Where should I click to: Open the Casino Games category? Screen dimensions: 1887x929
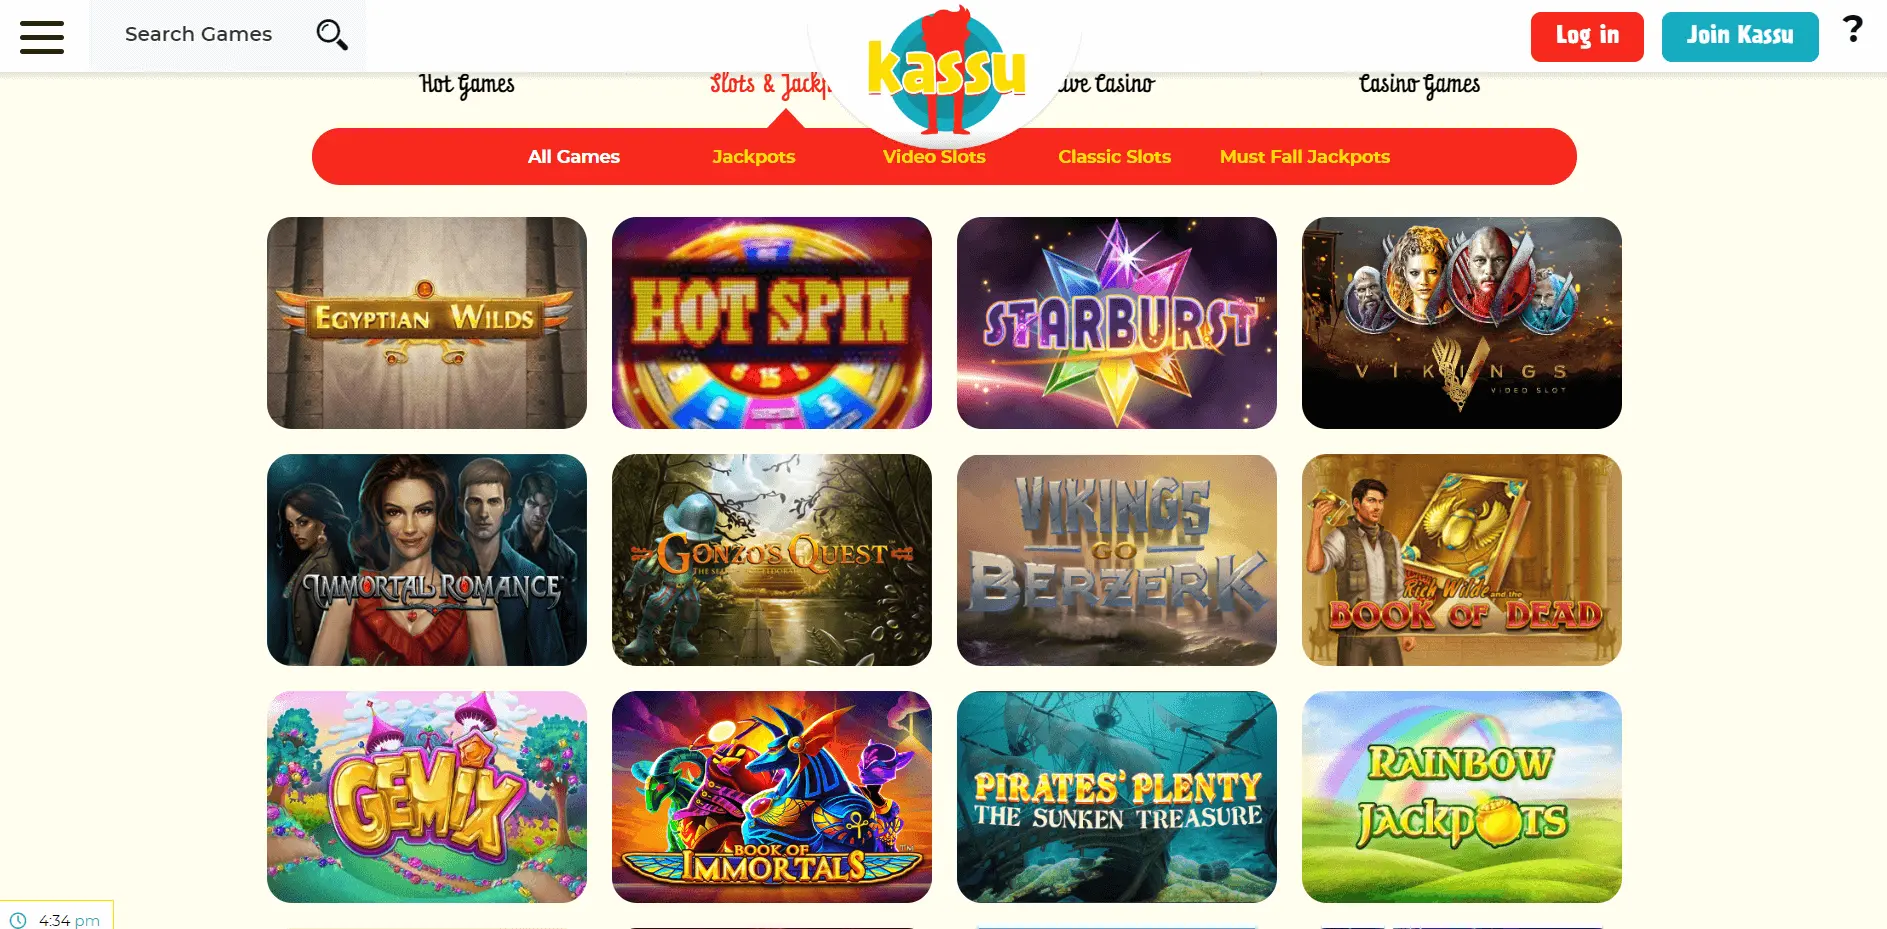pos(1419,85)
